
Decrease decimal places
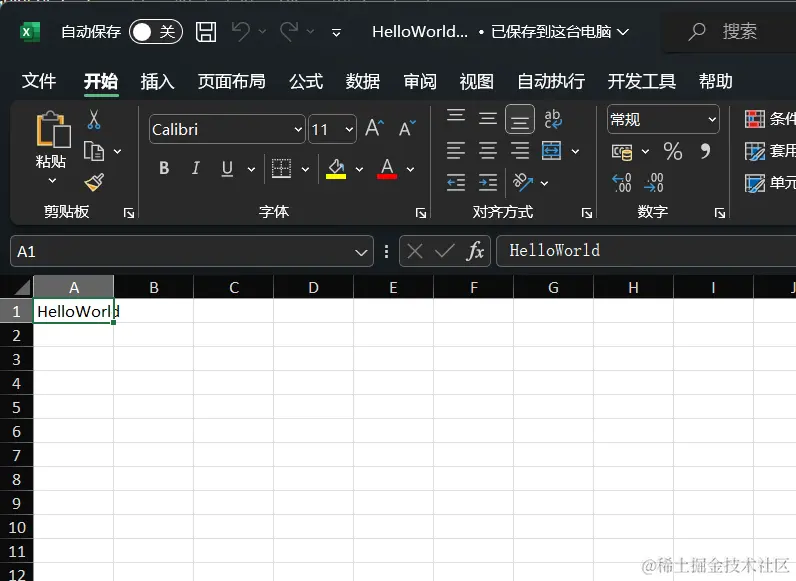click(x=654, y=183)
